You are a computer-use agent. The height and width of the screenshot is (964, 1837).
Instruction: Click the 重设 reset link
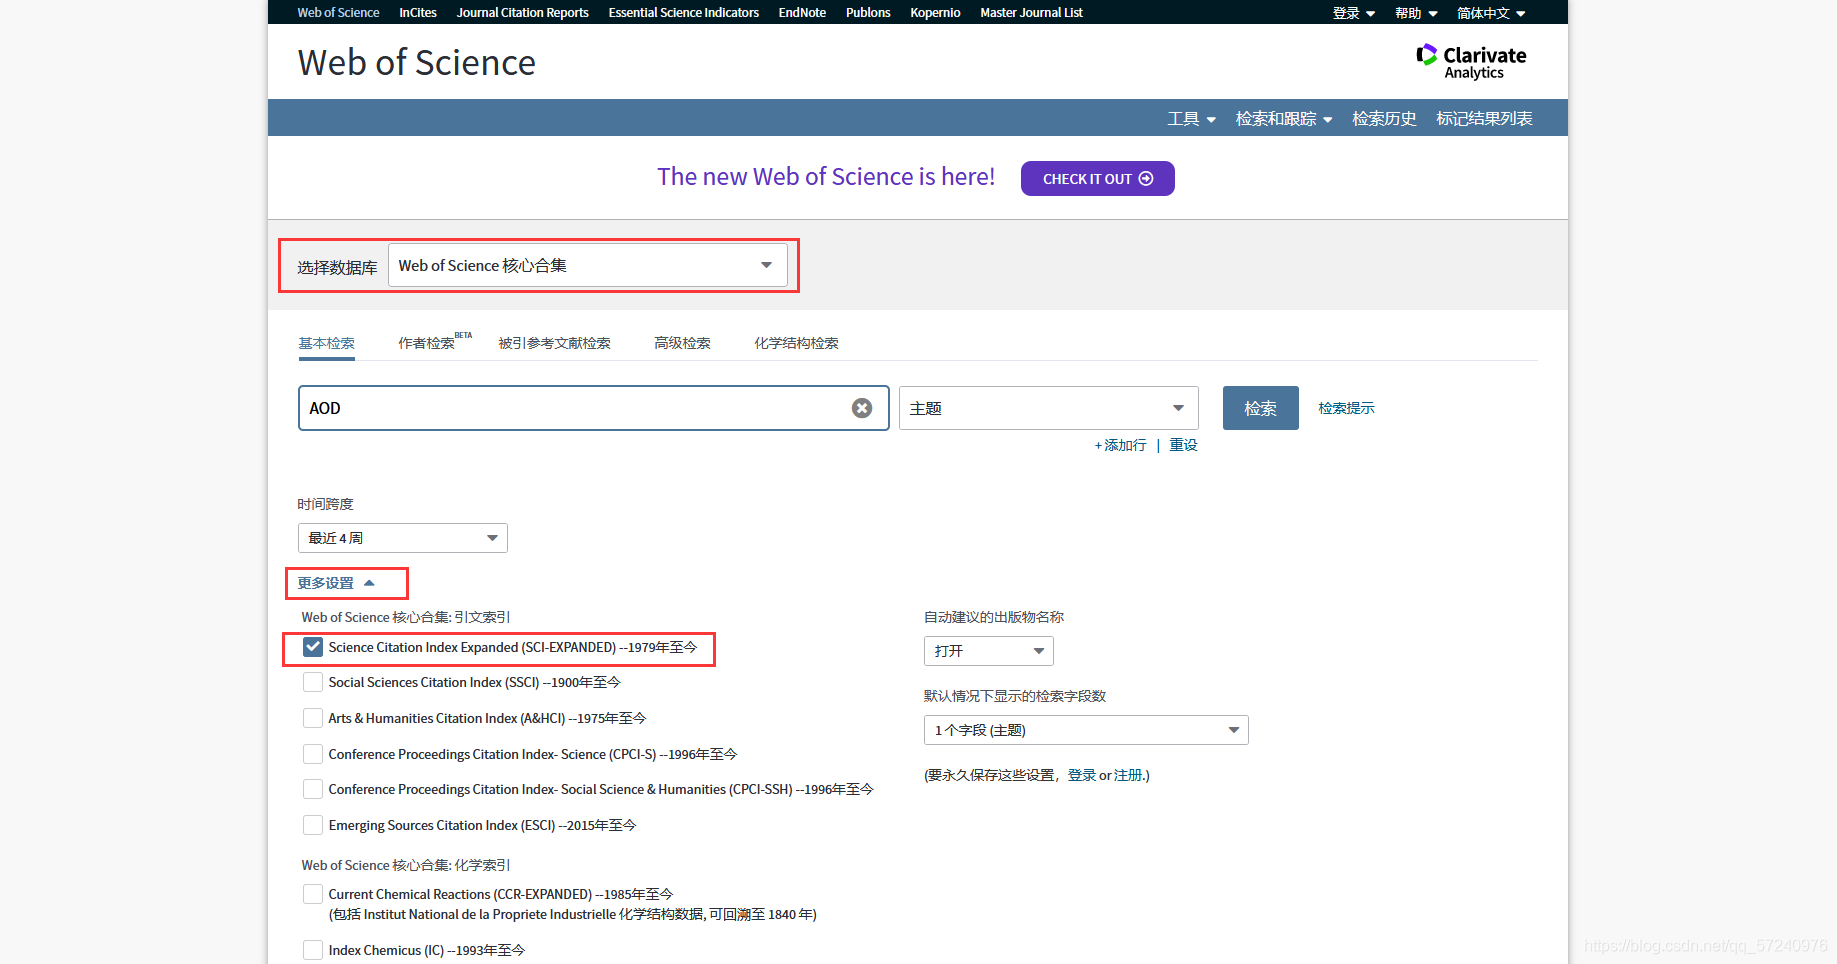(1183, 445)
